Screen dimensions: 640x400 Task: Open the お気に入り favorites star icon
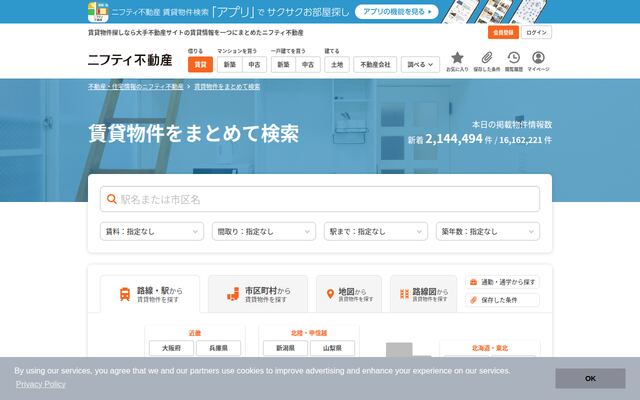457,62
